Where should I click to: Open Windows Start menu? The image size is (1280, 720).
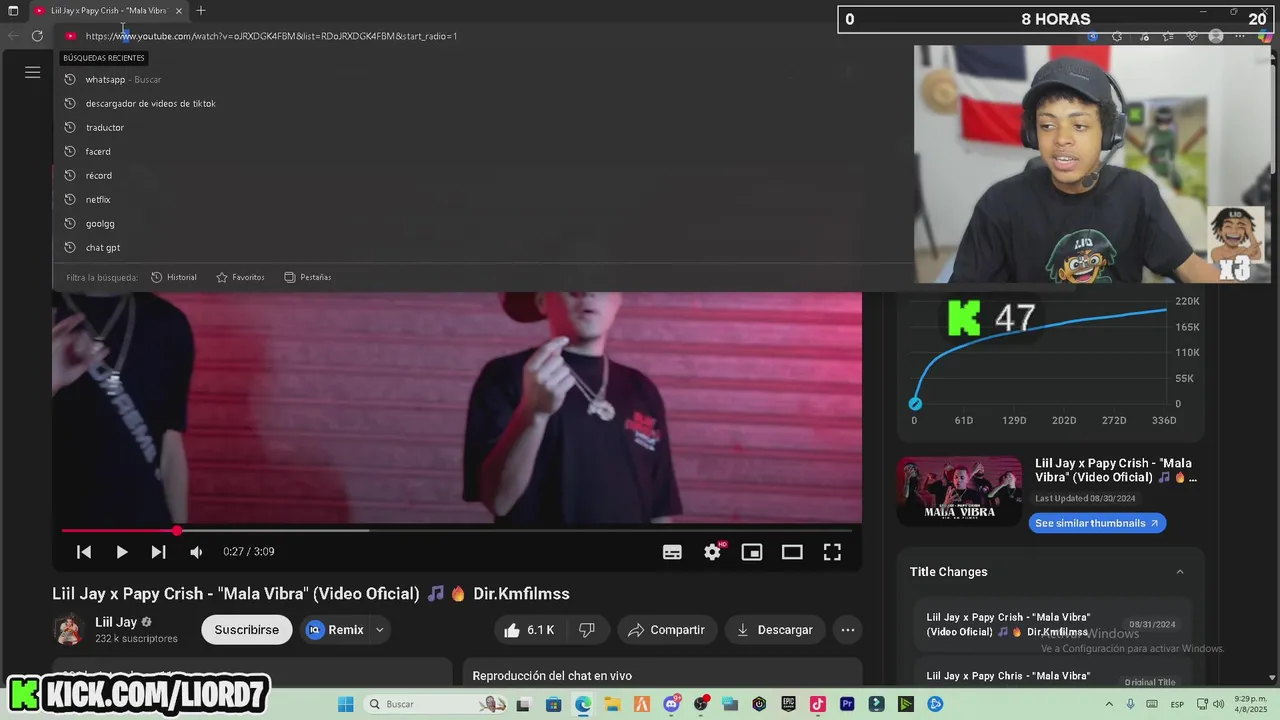point(346,704)
